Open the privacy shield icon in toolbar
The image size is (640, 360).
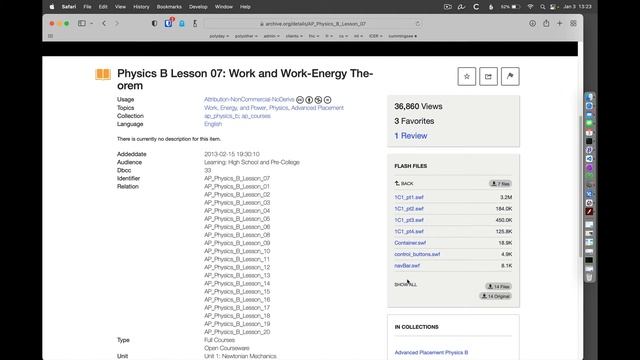(x=154, y=24)
